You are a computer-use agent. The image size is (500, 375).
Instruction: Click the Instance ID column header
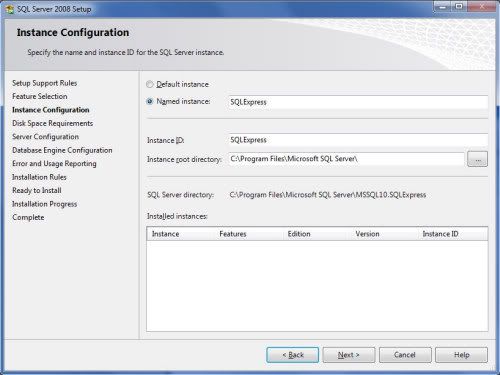(453, 234)
